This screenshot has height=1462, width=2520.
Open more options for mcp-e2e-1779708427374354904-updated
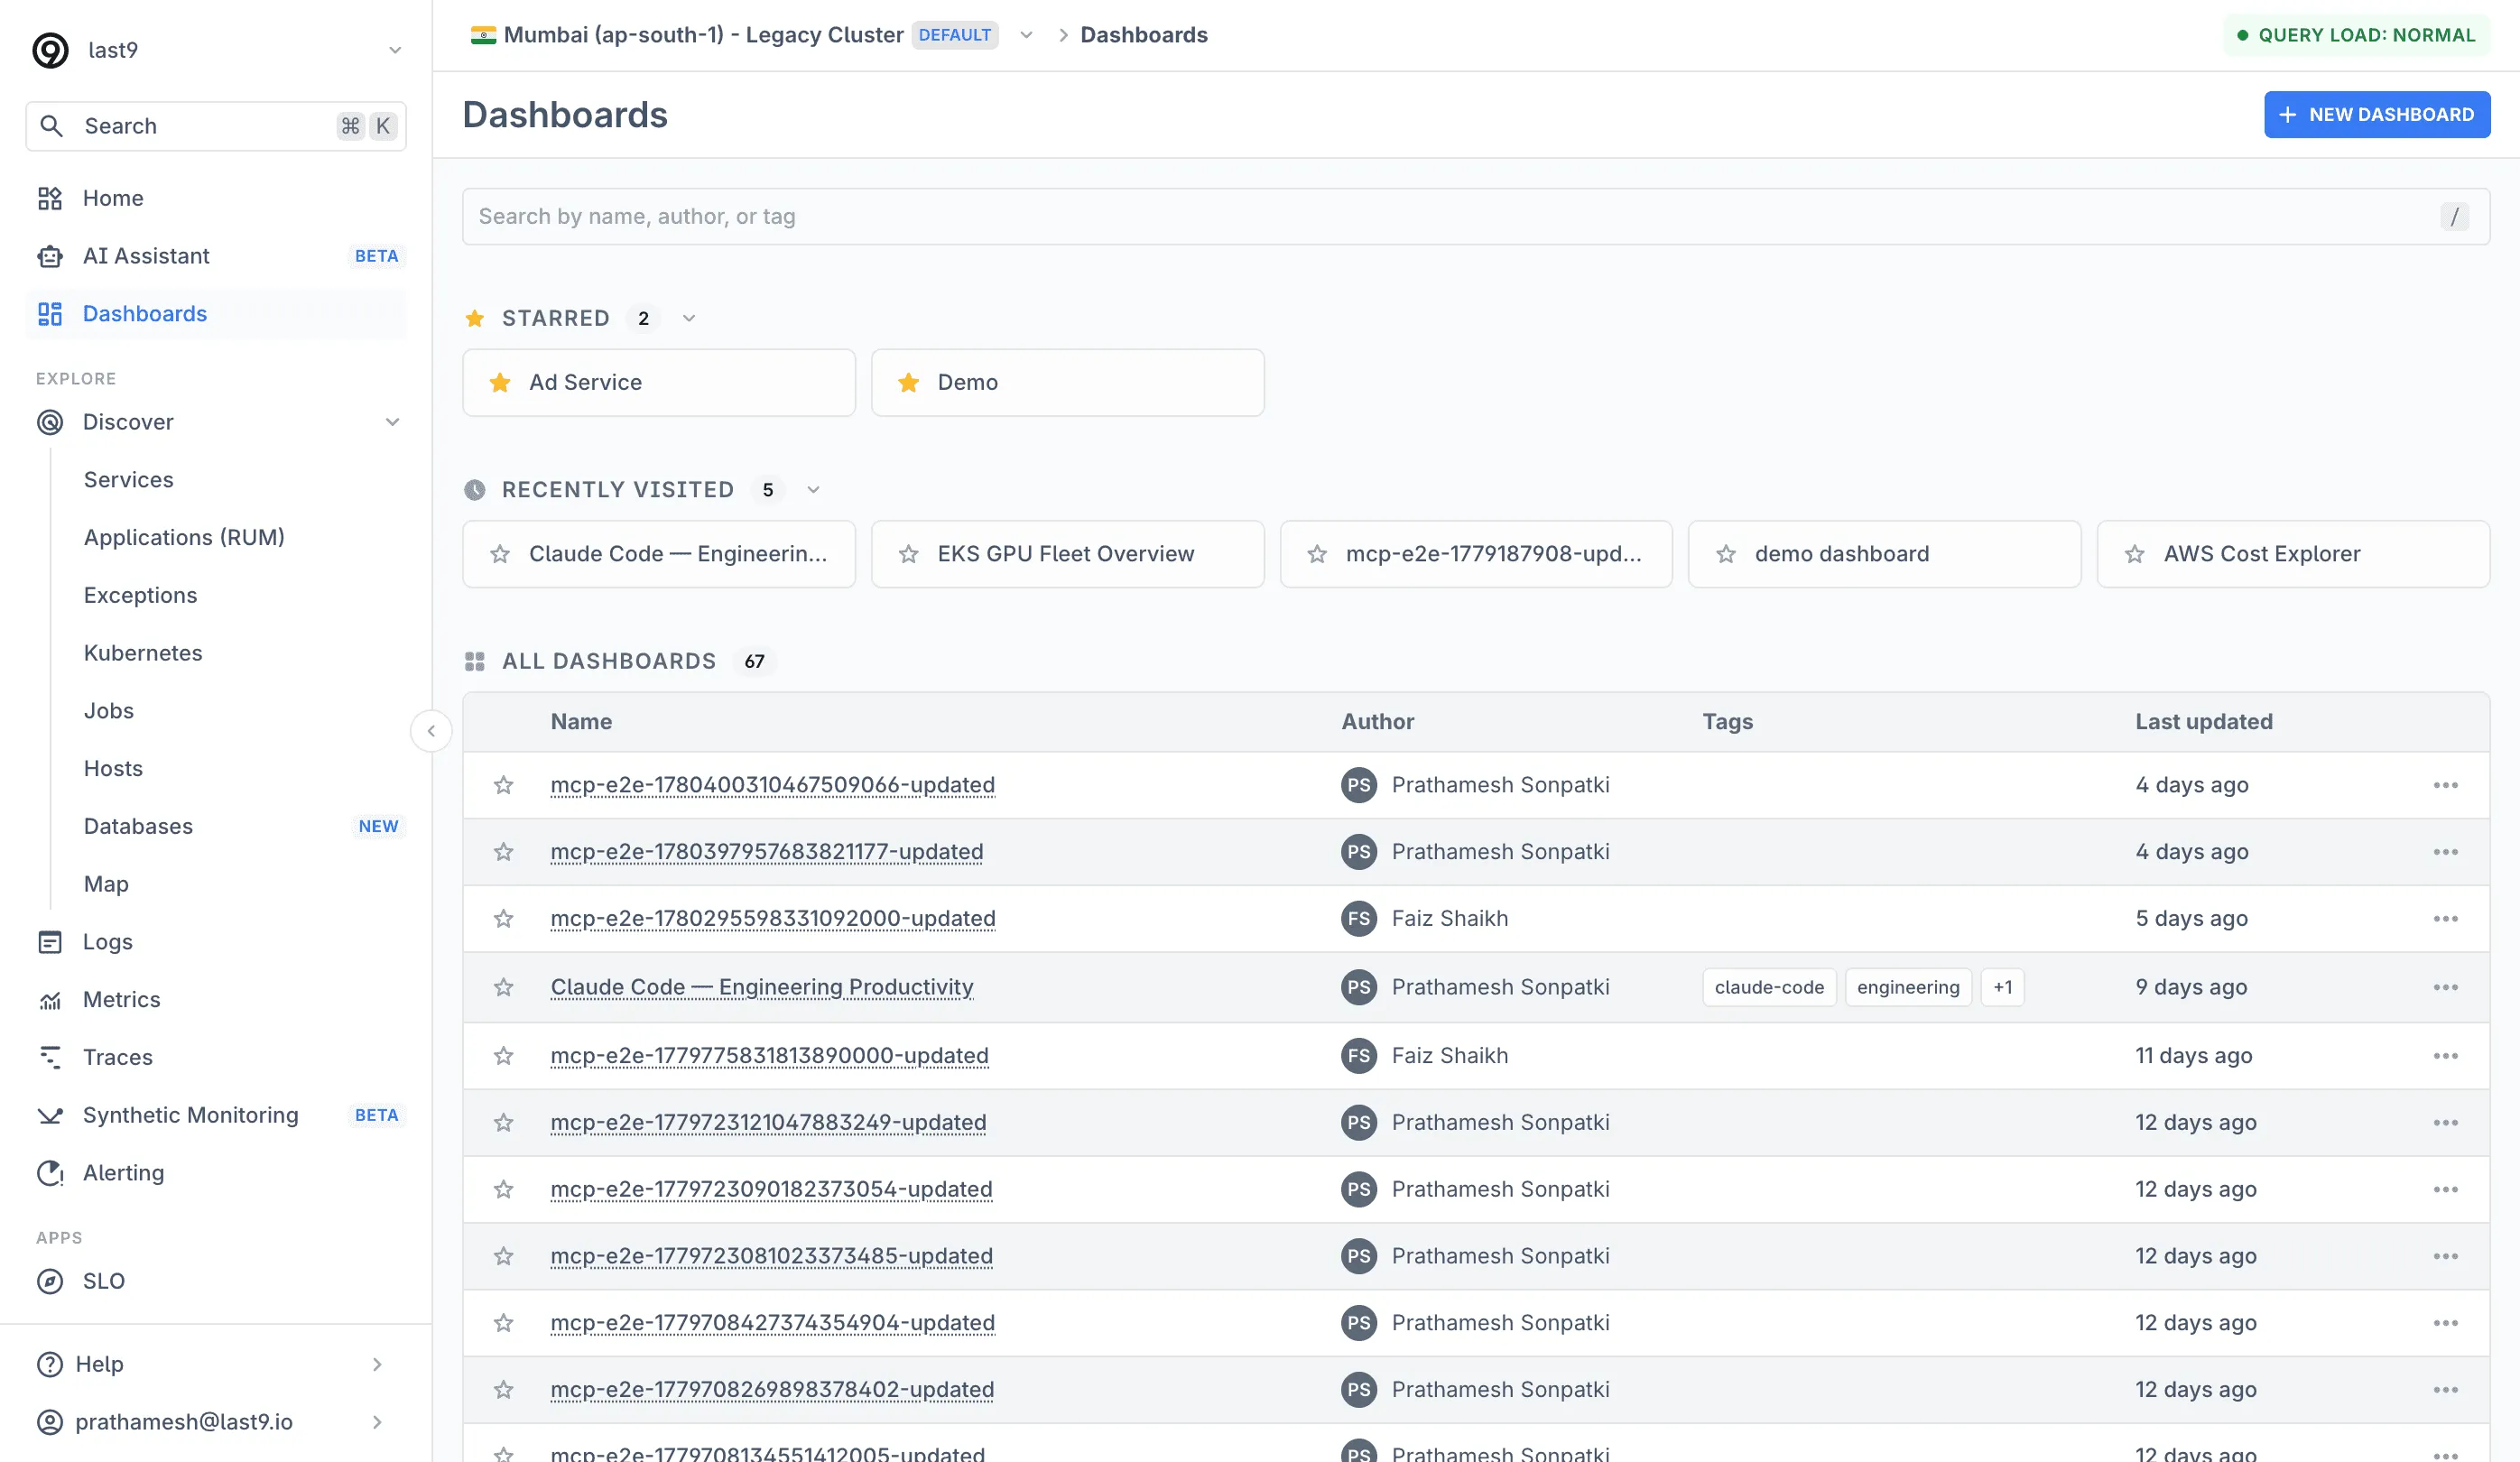coord(2446,1323)
